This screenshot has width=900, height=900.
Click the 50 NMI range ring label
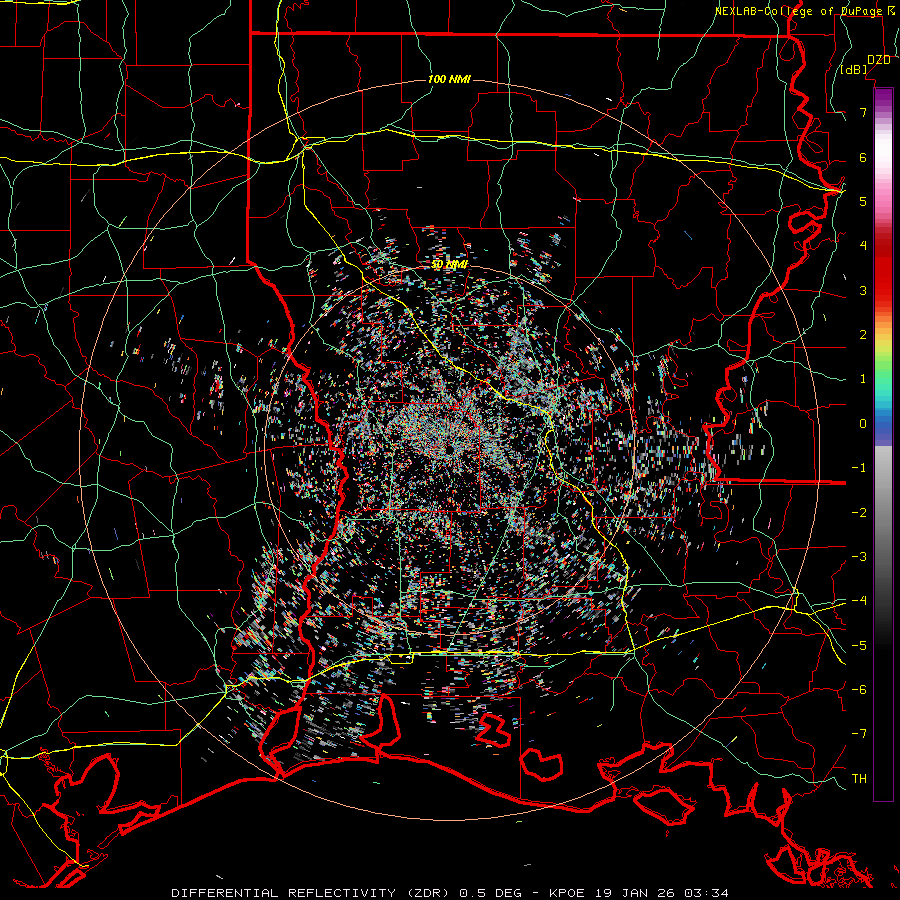click(449, 264)
